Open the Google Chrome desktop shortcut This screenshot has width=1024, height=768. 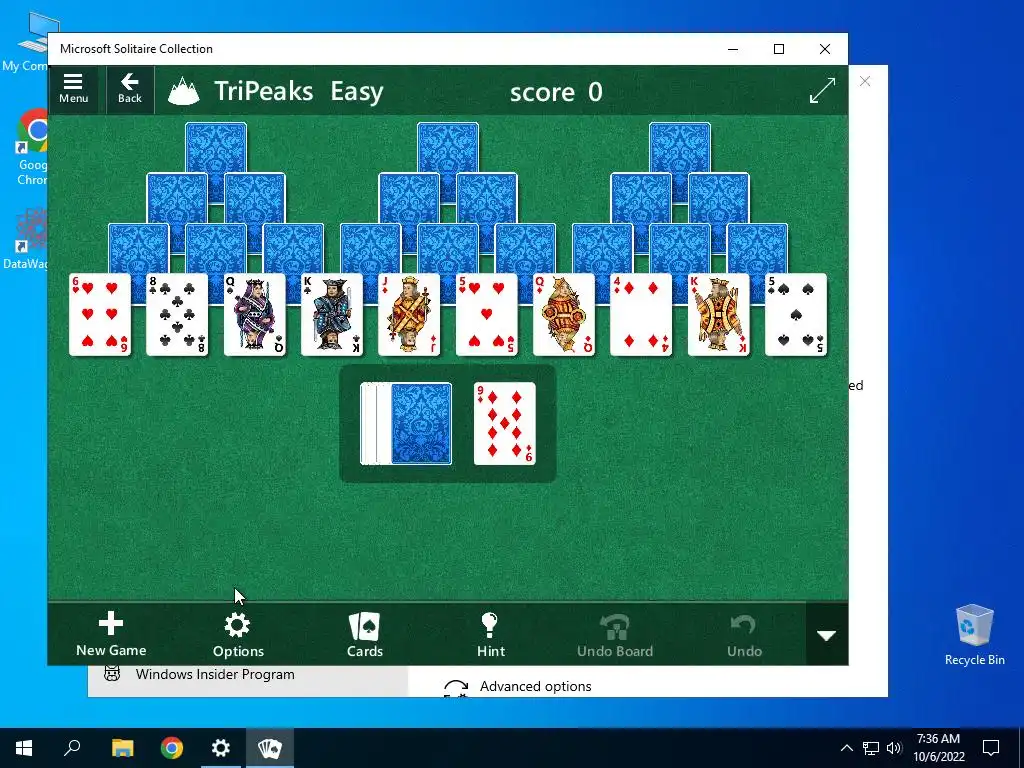tap(31, 148)
